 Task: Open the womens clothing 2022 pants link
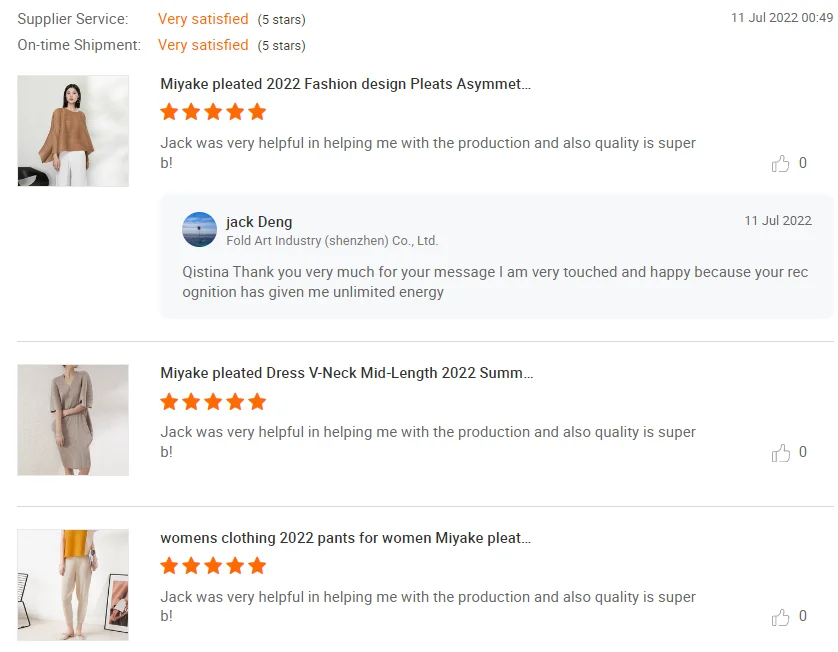(345, 539)
